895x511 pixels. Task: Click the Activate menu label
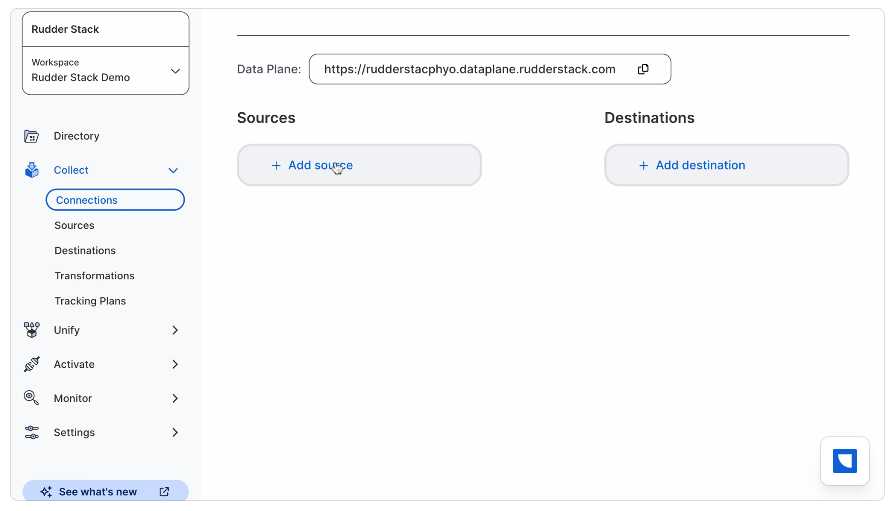74,364
